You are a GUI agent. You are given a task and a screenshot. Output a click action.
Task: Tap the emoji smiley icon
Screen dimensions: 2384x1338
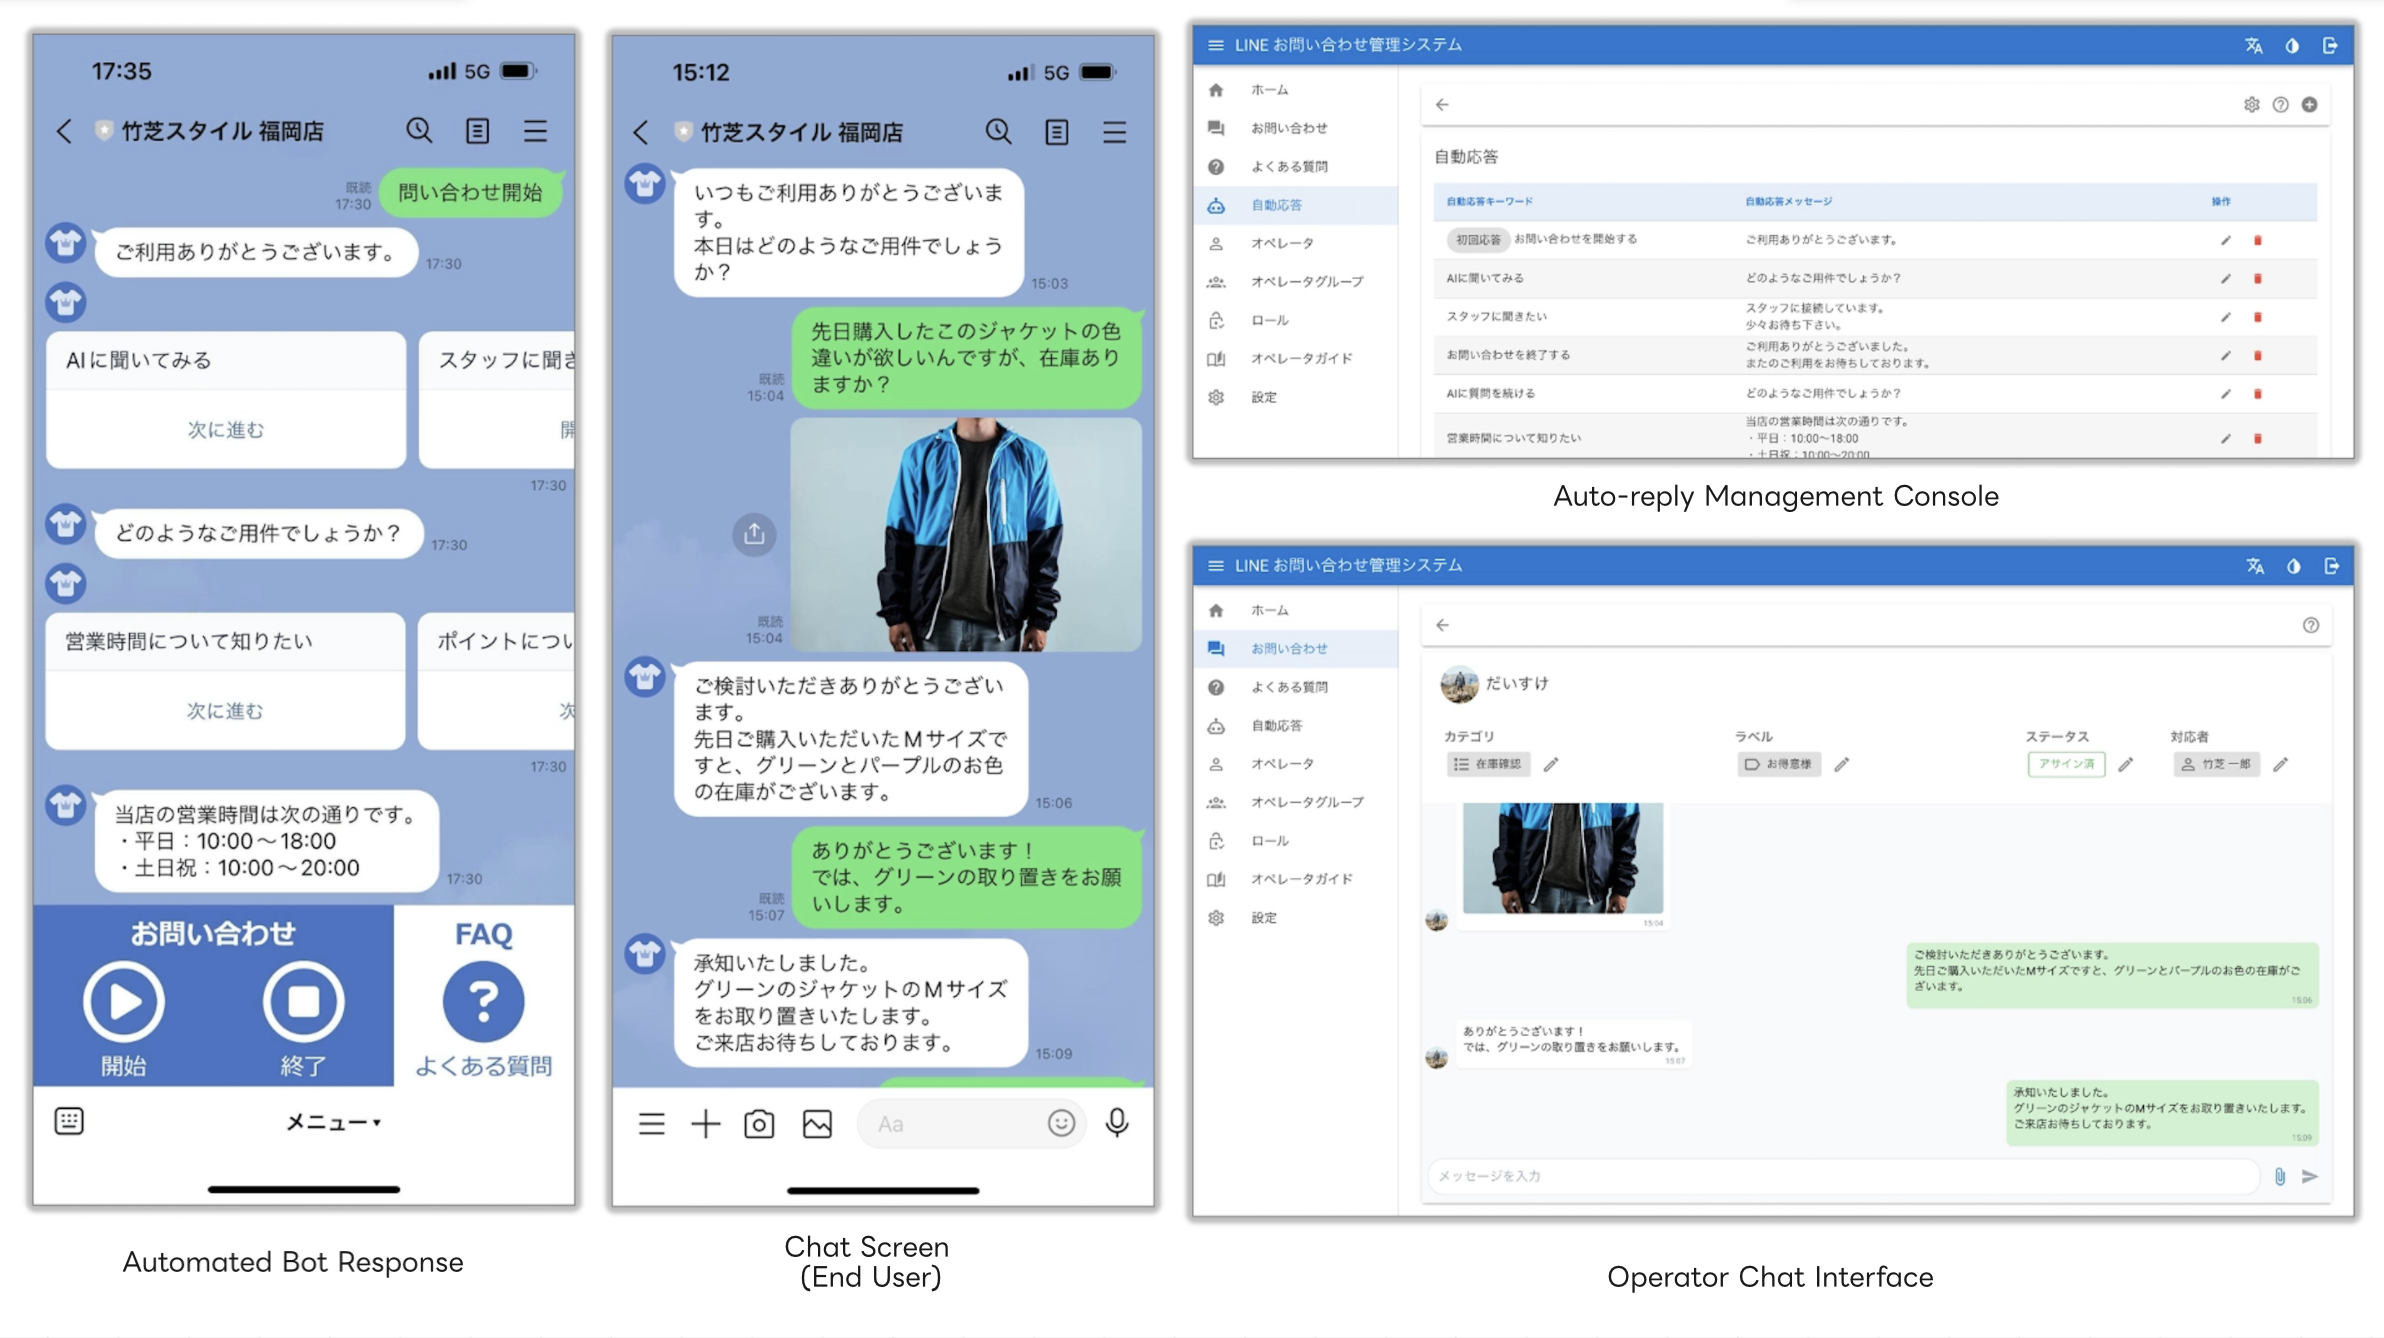[1061, 1123]
